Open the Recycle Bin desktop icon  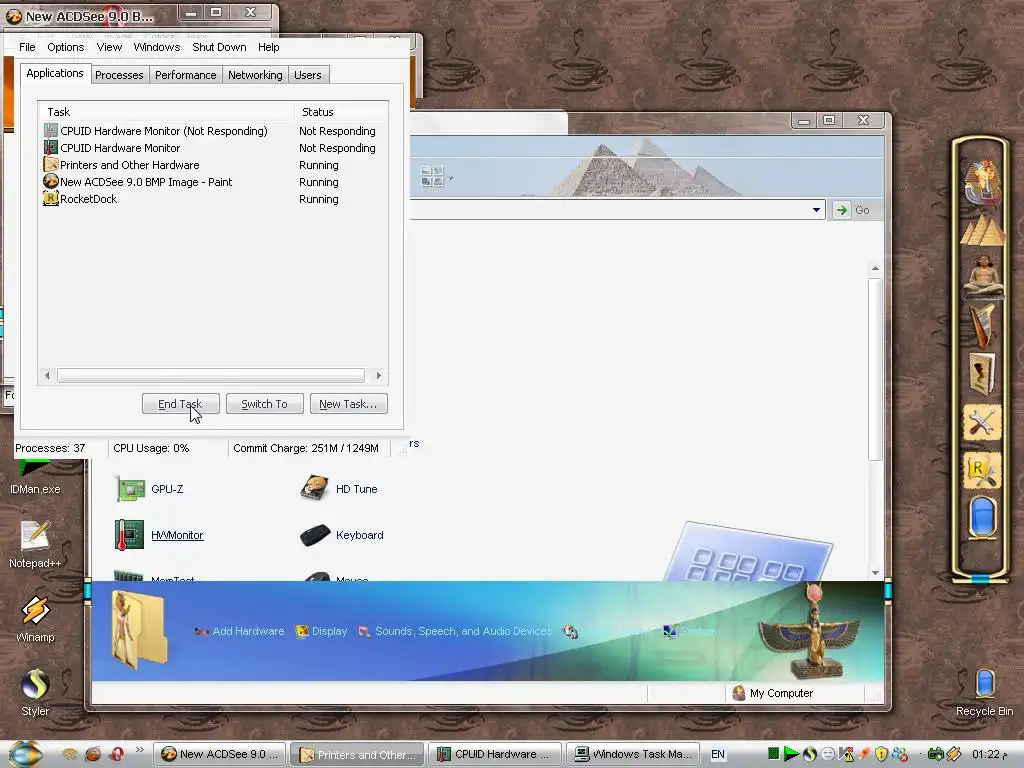pyautogui.click(x=984, y=692)
